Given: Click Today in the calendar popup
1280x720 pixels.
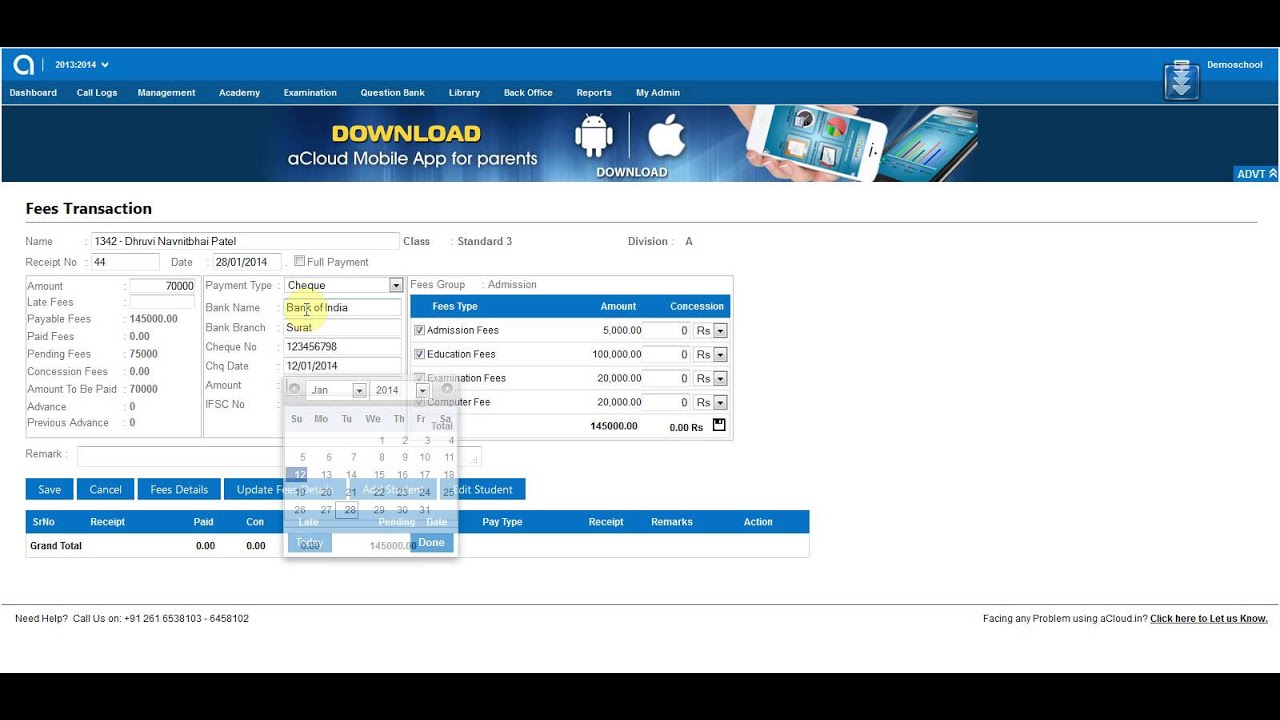Looking at the screenshot, I should coord(310,542).
